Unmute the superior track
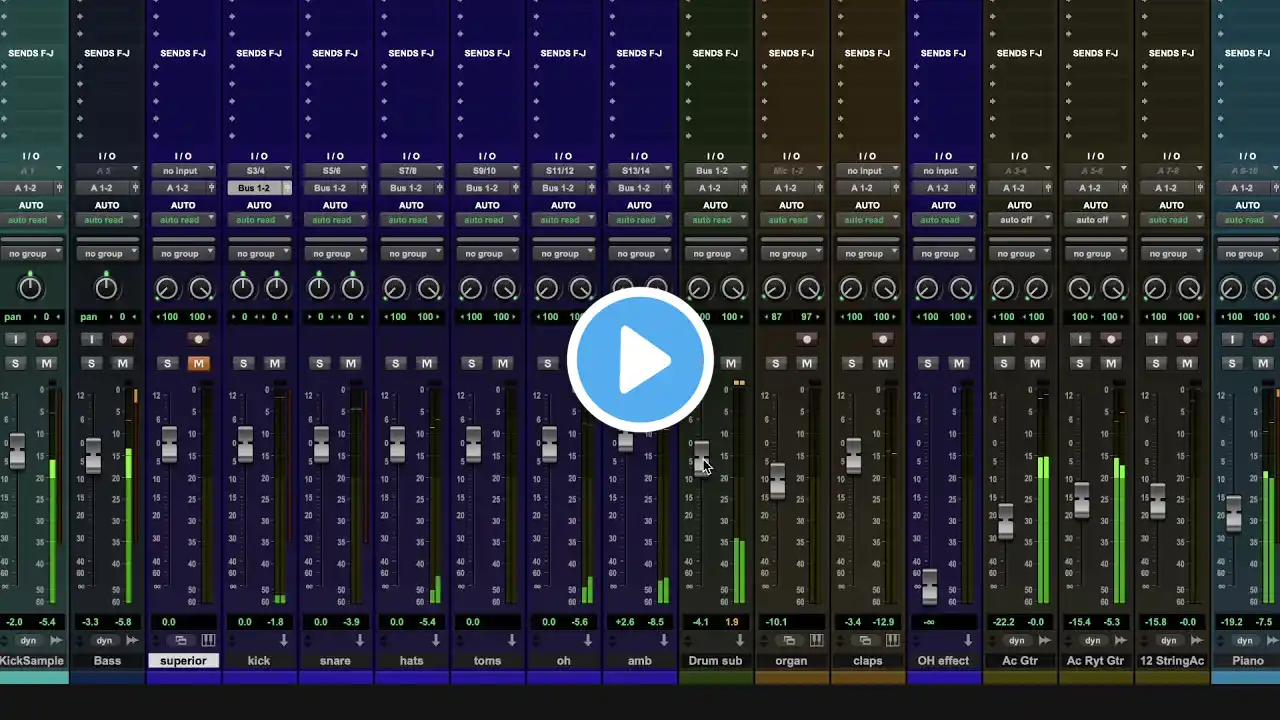This screenshot has height=720, width=1280. click(x=198, y=363)
